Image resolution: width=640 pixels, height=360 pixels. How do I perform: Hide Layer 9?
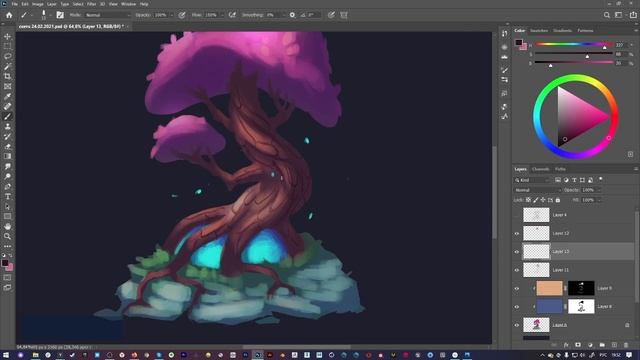click(x=517, y=289)
